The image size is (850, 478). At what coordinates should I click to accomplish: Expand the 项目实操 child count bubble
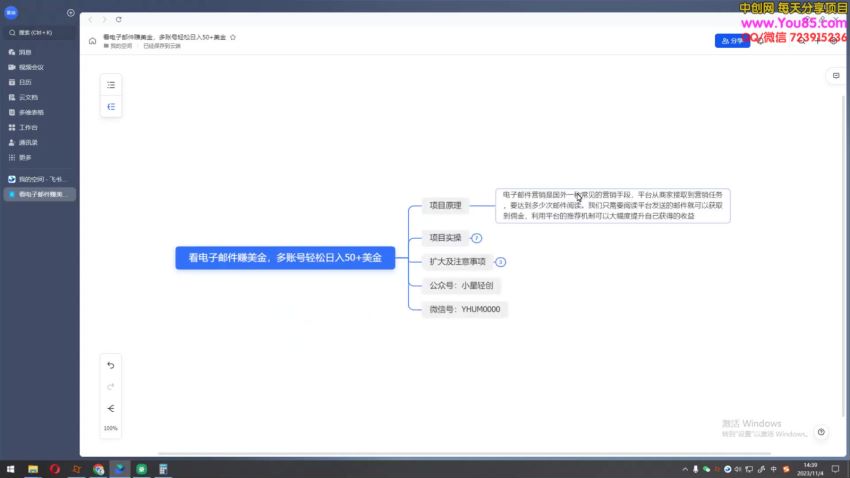pos(476,238)
